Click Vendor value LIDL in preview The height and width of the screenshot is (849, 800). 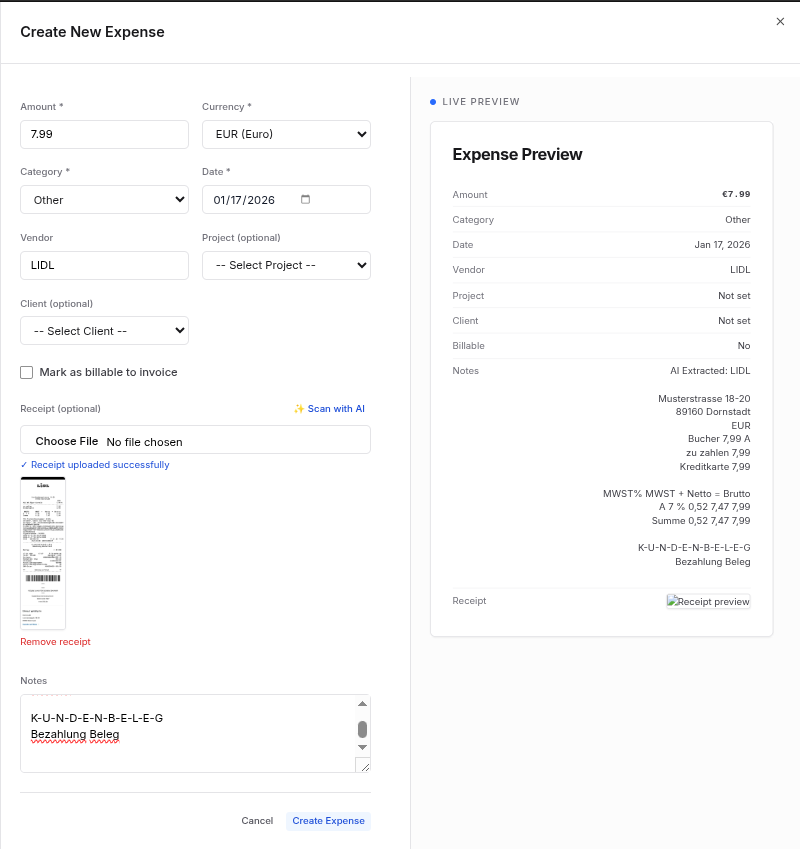[x=740, y=270]
